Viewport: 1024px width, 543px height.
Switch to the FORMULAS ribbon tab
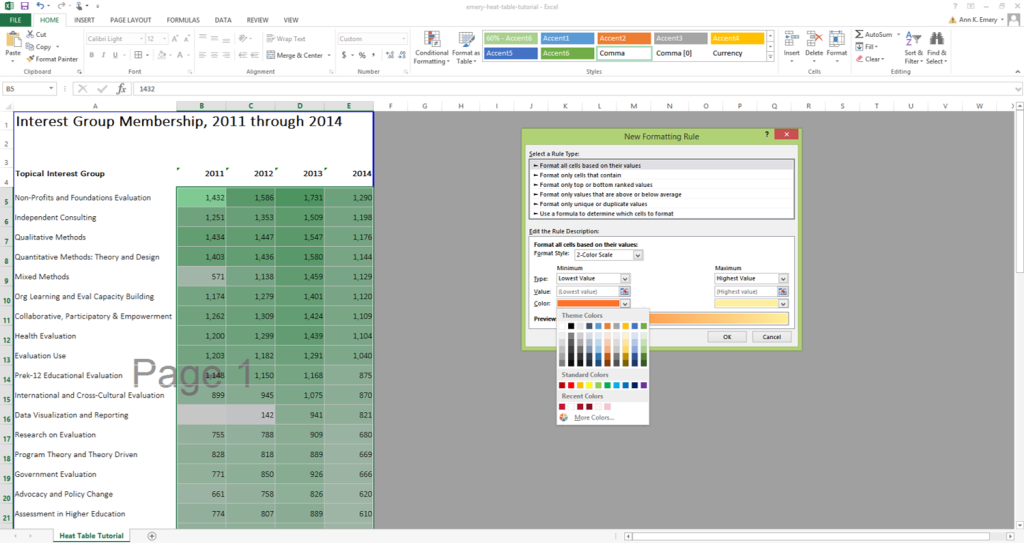183,20
